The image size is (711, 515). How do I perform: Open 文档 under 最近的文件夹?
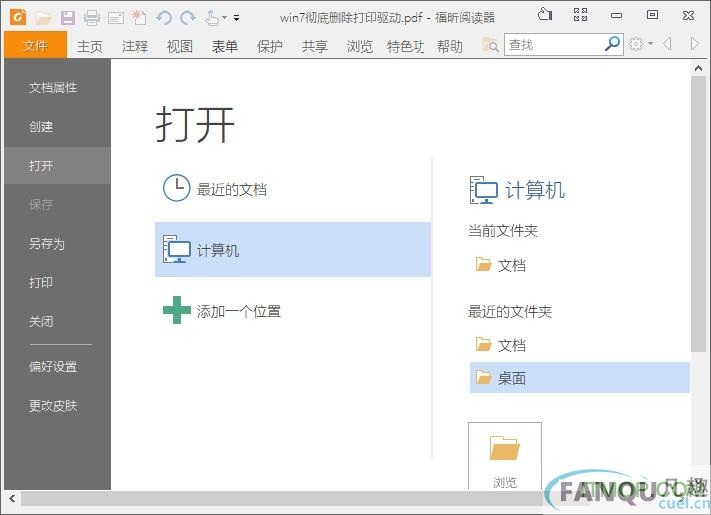click(x=580, y=345)
